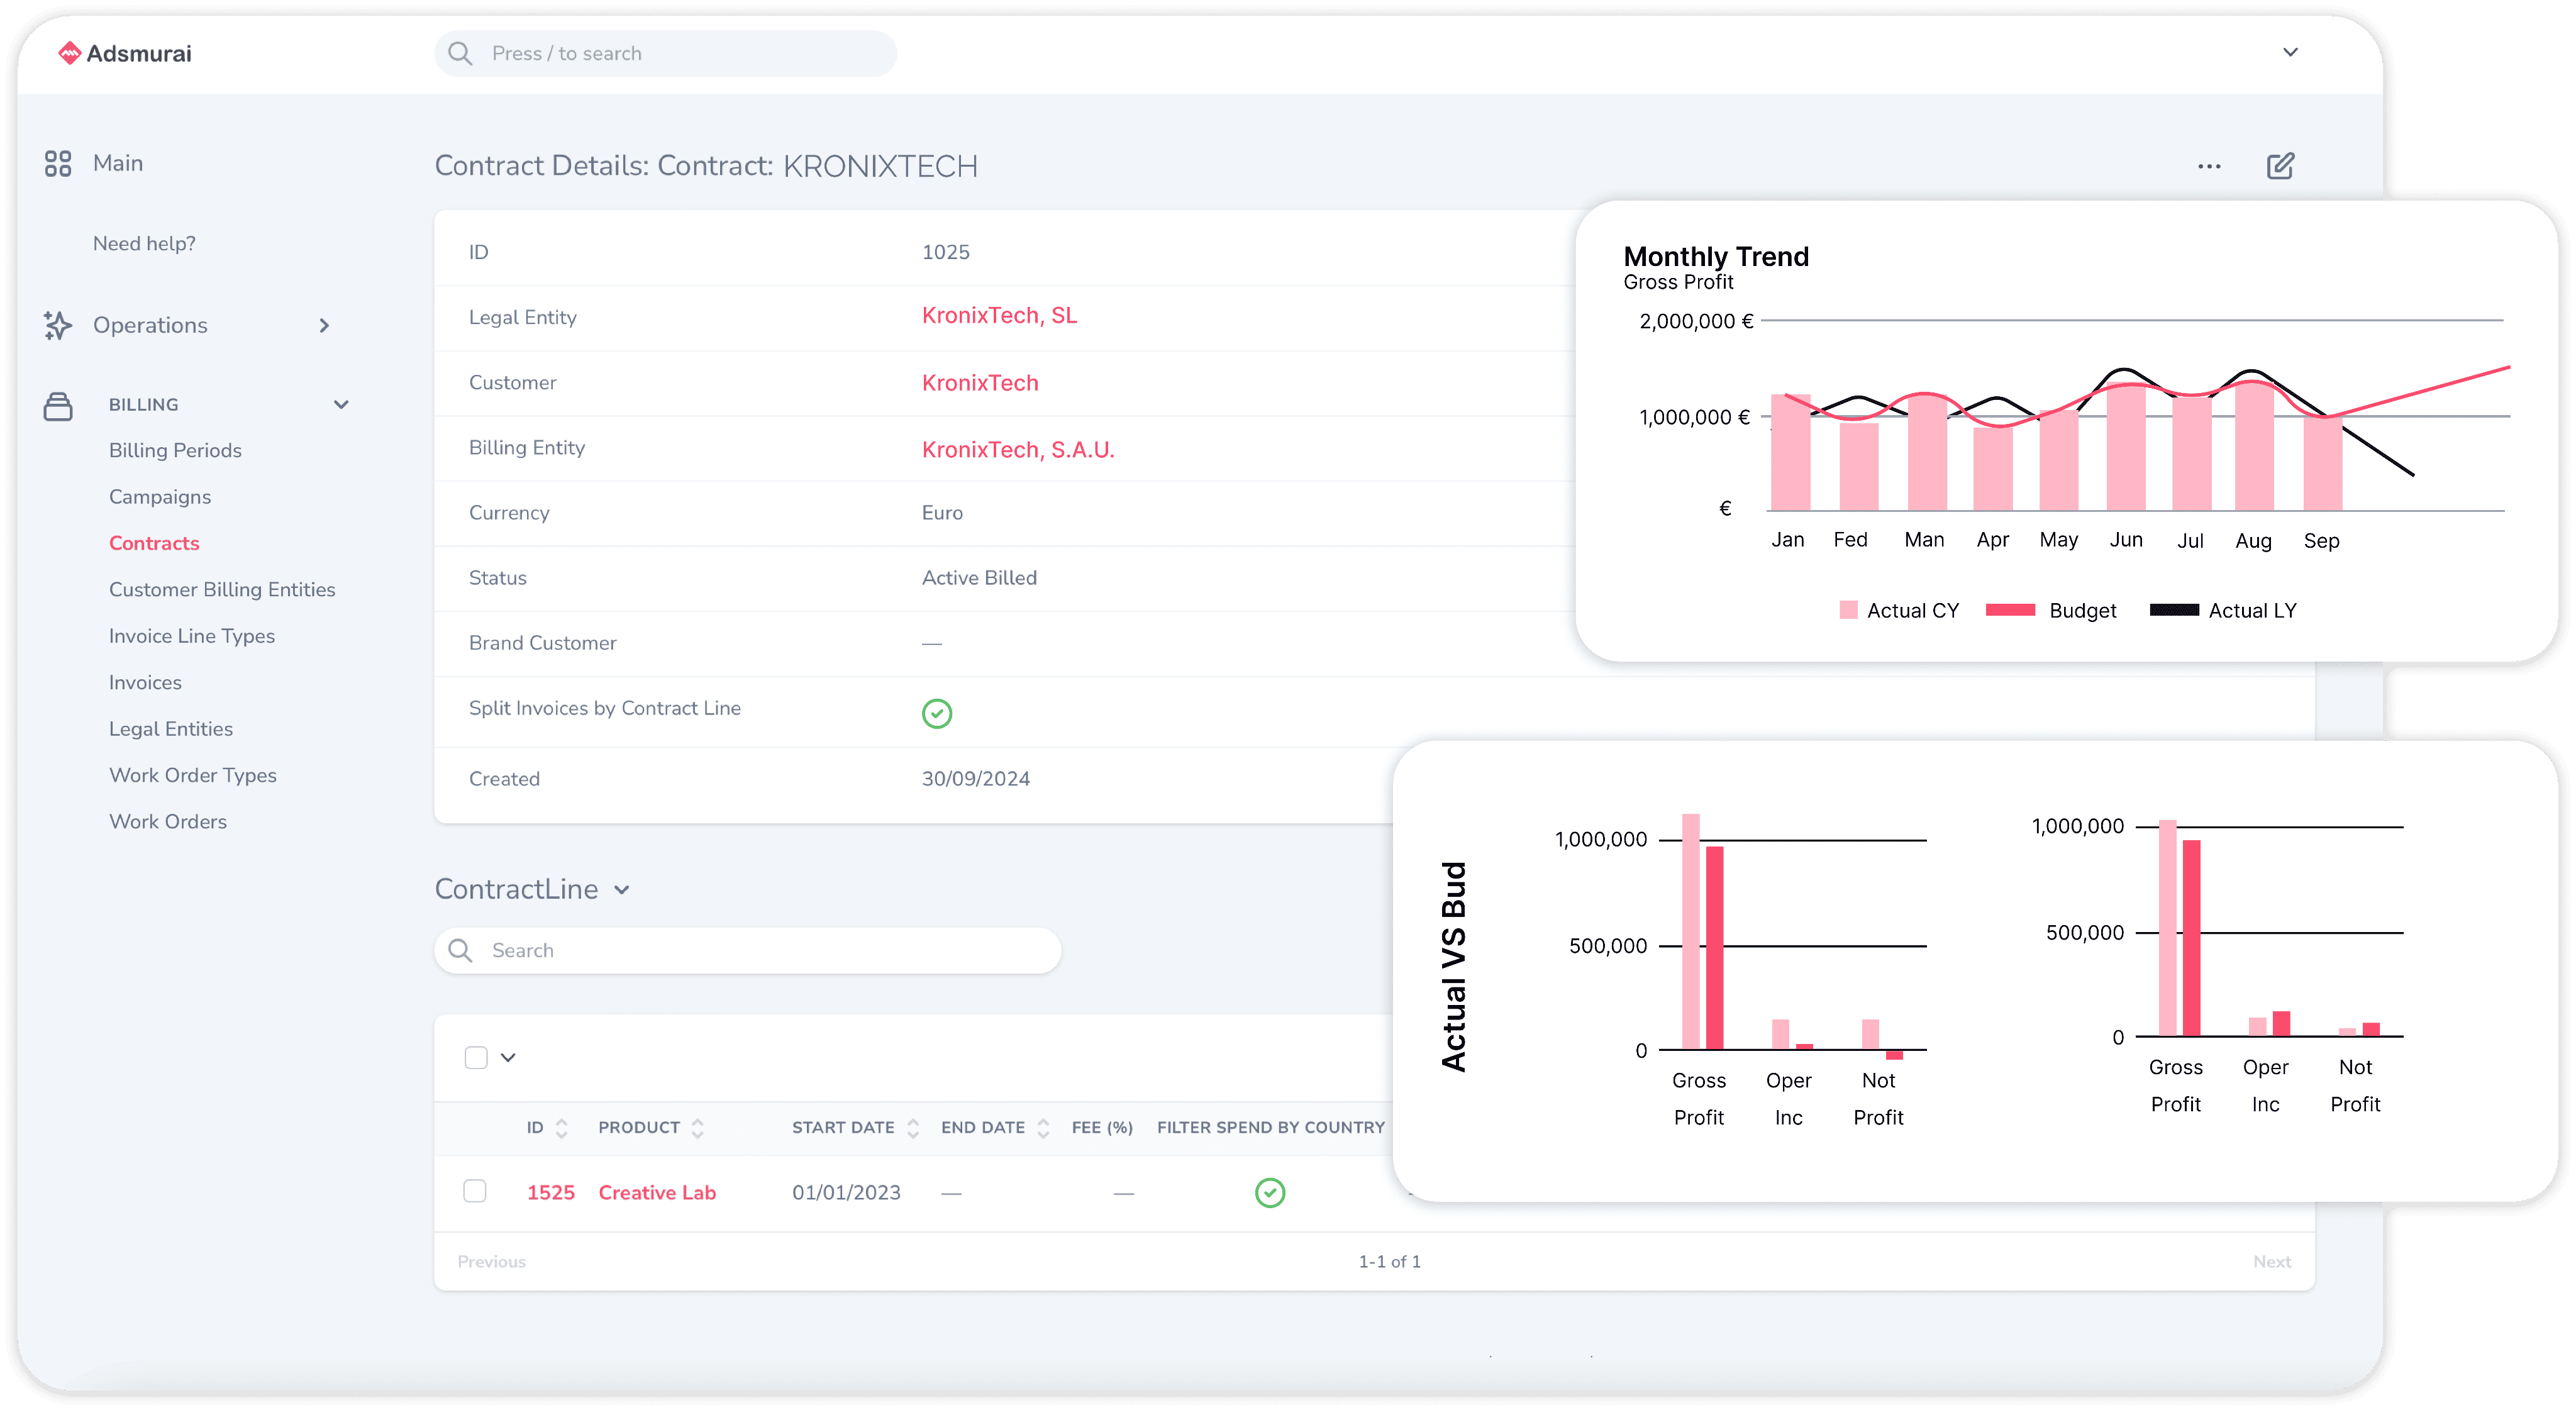Open Billing Periods in sidebar
This screenshot has width=2576, height=1410.
coord(175,450)
